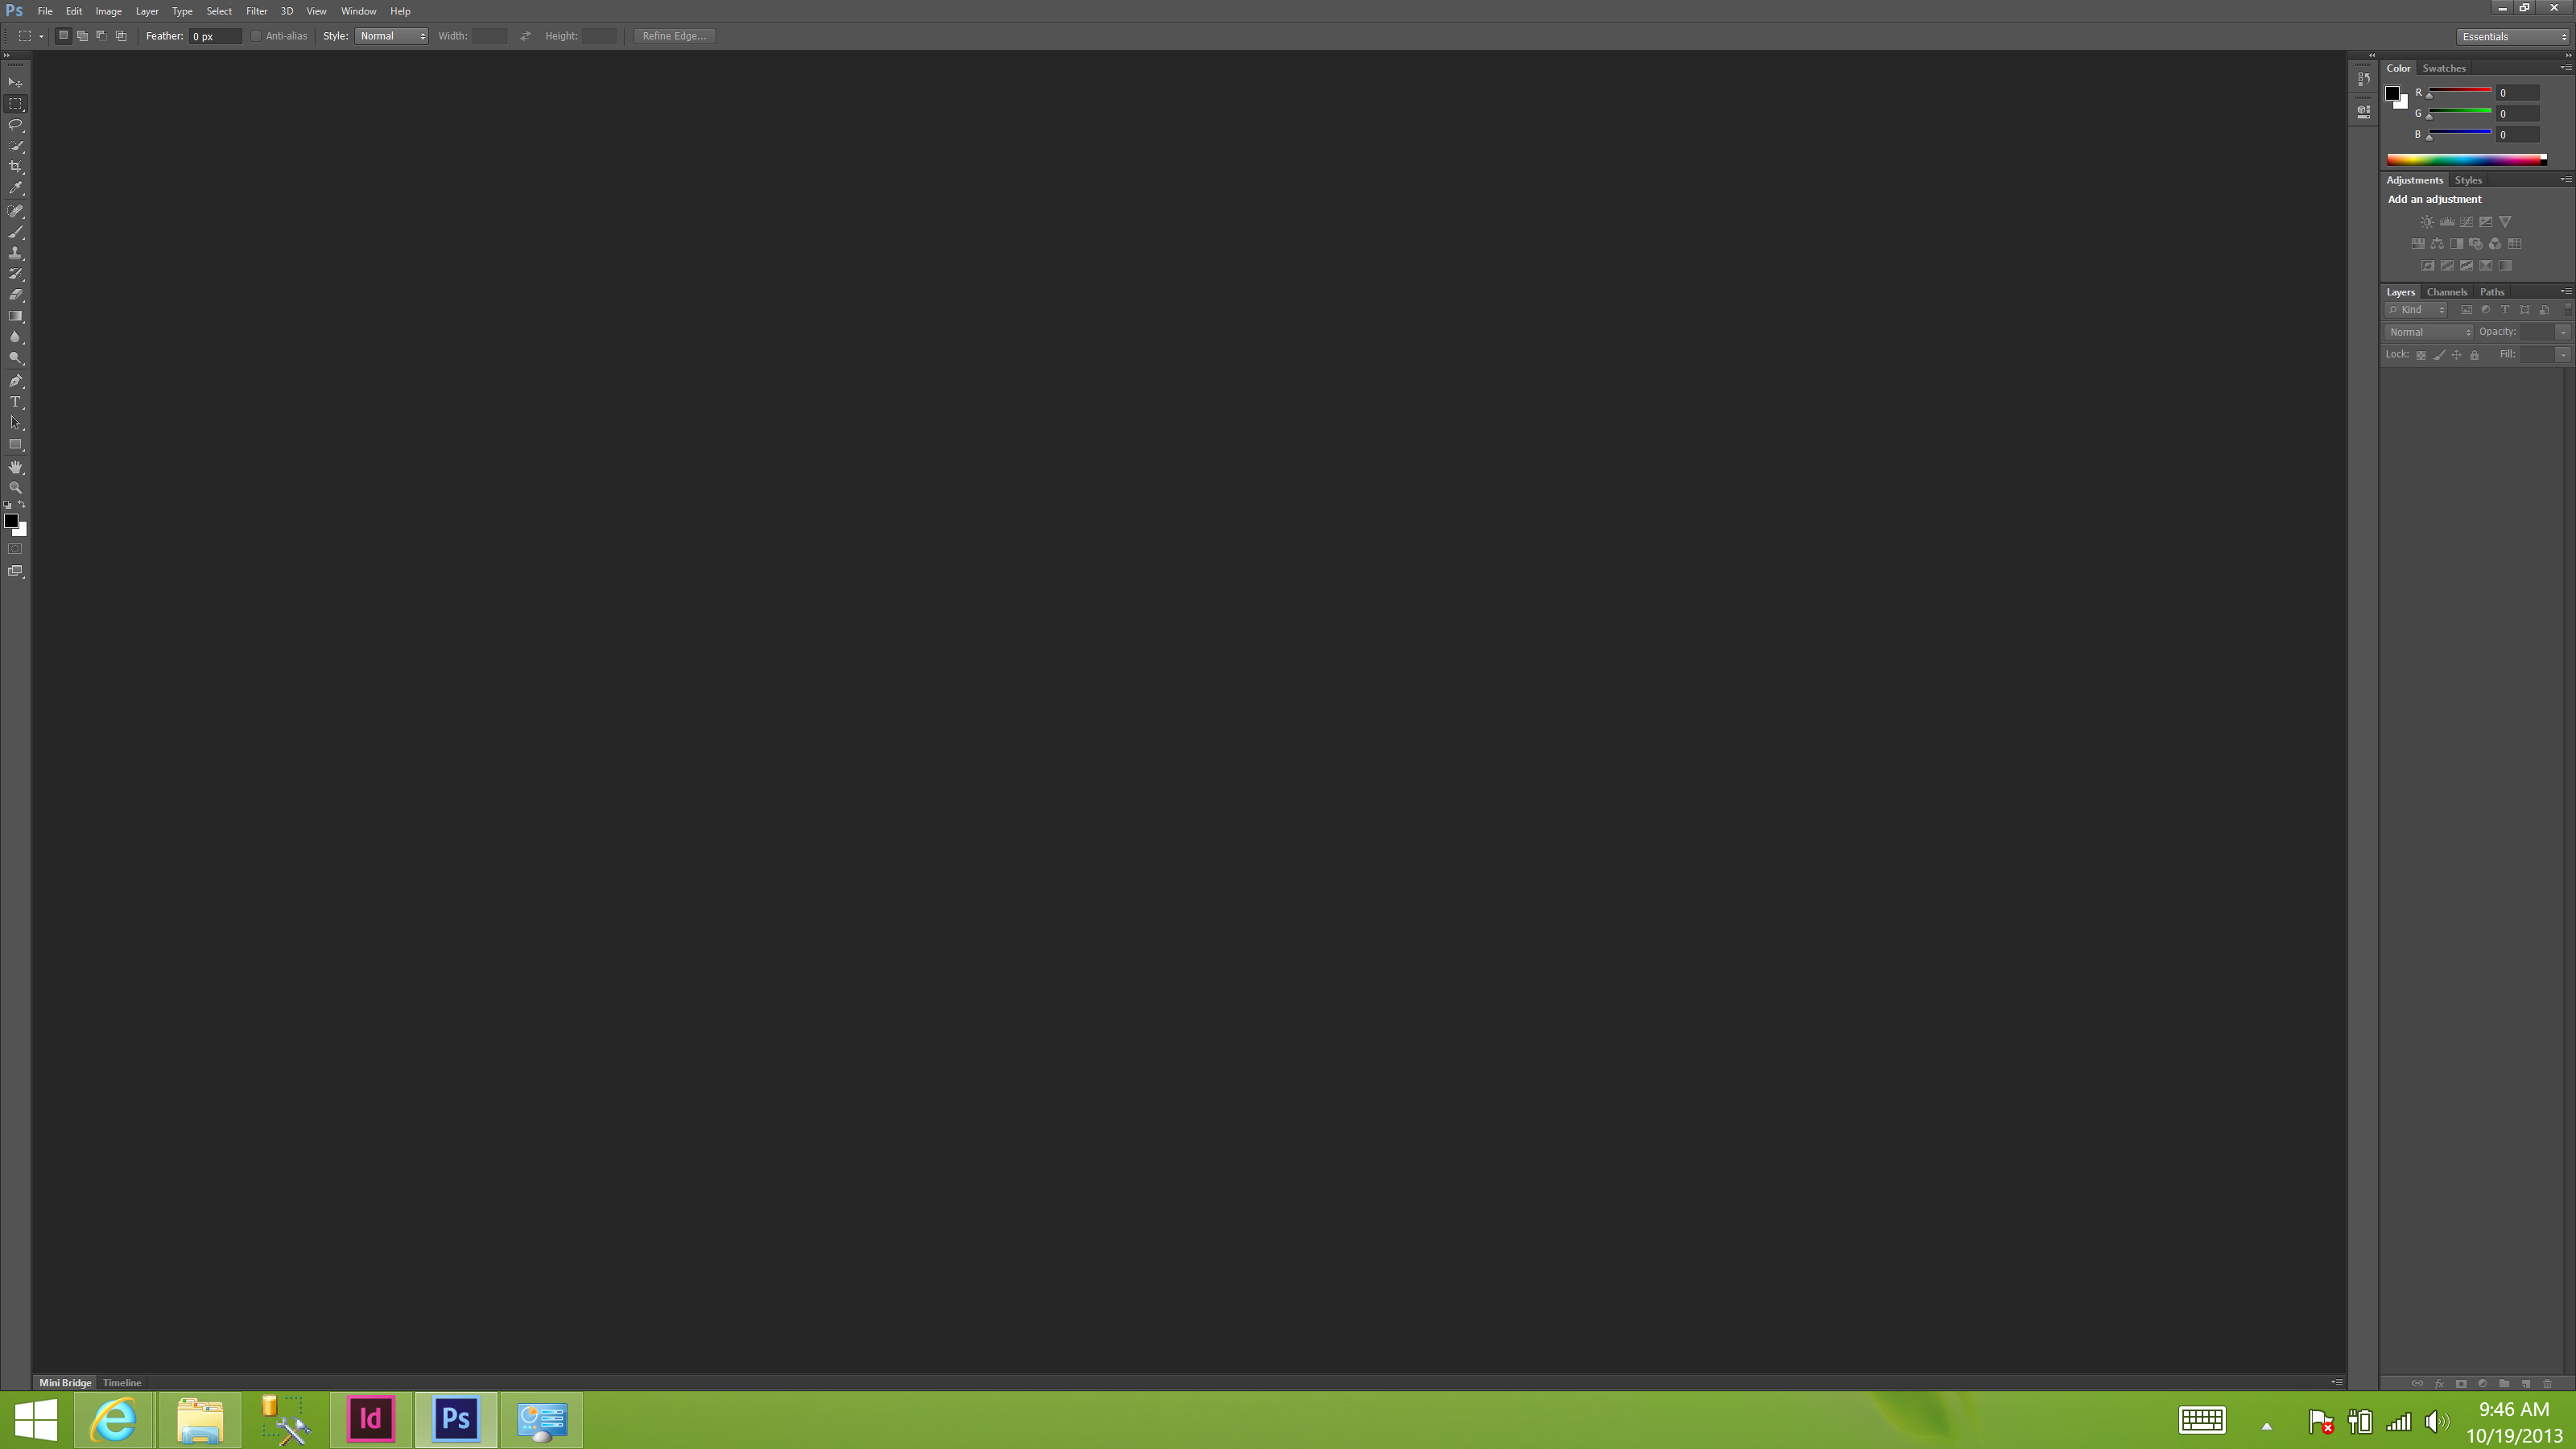Switch to the Swatches tab

tap(2445, 68)
